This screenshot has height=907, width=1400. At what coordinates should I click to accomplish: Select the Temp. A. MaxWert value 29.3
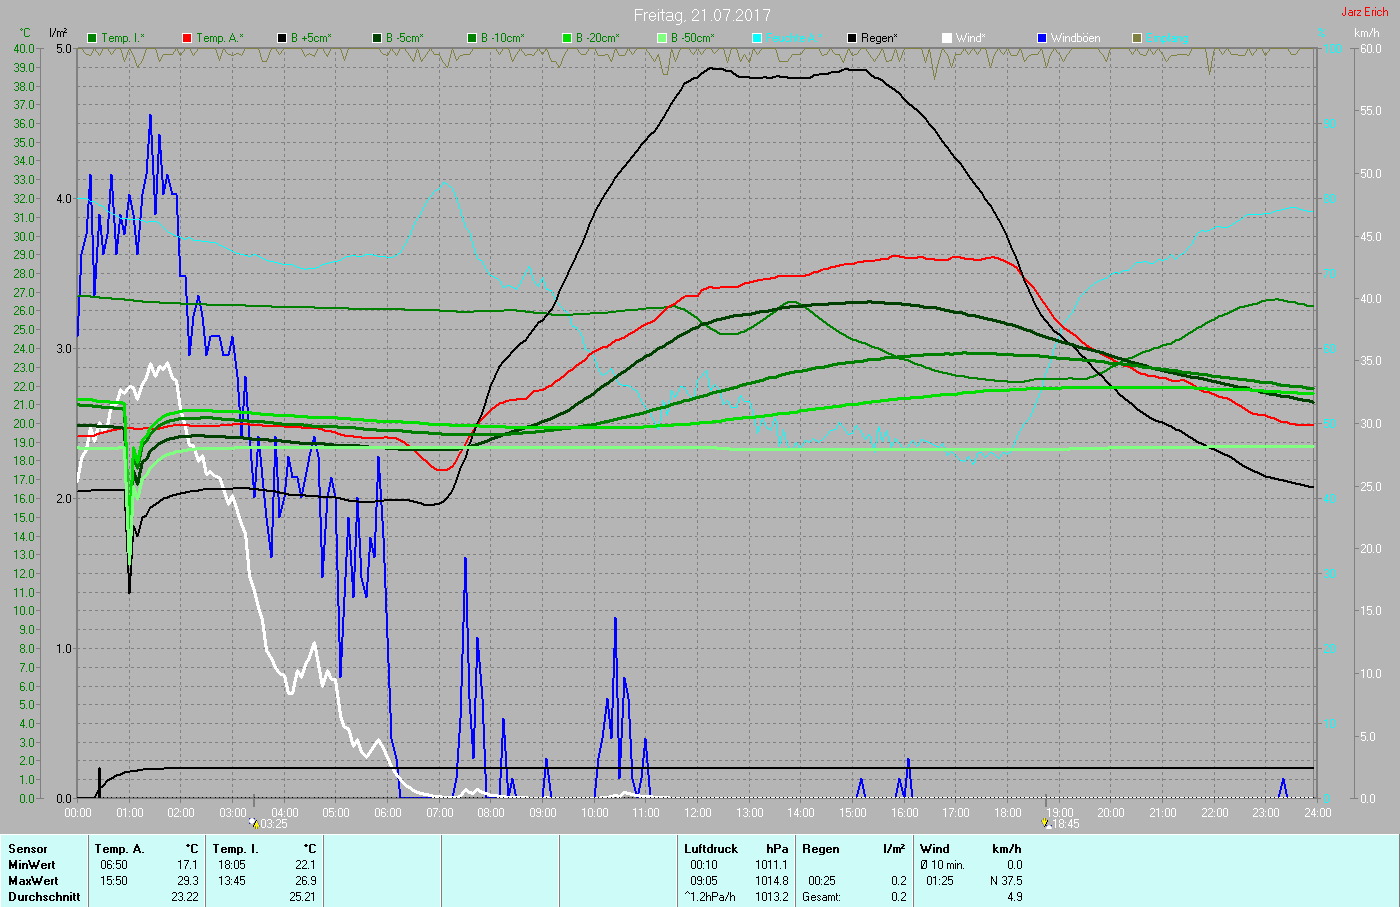tap(187, 881)
